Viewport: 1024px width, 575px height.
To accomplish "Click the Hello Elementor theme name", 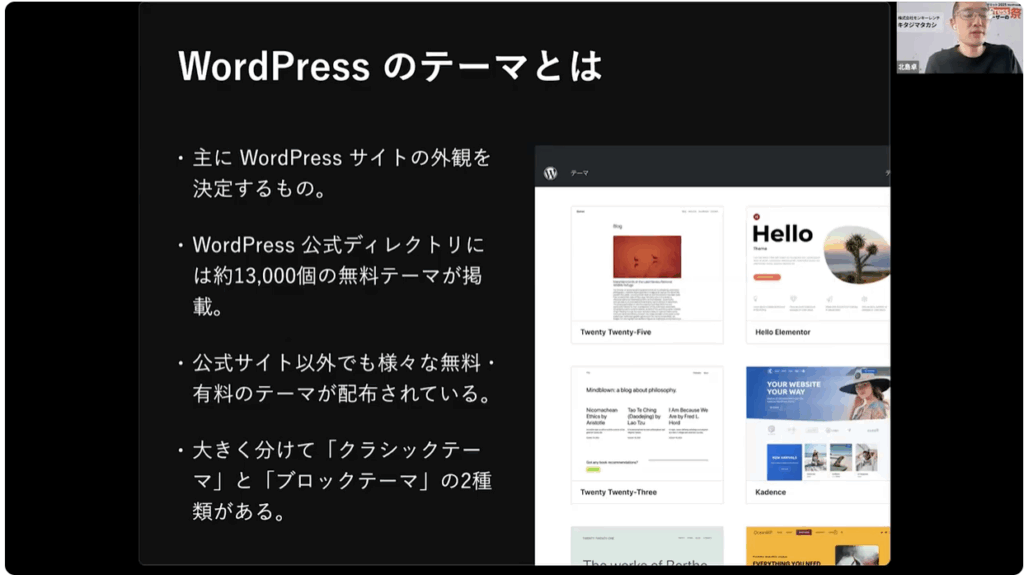I will (x=782, y=332).
